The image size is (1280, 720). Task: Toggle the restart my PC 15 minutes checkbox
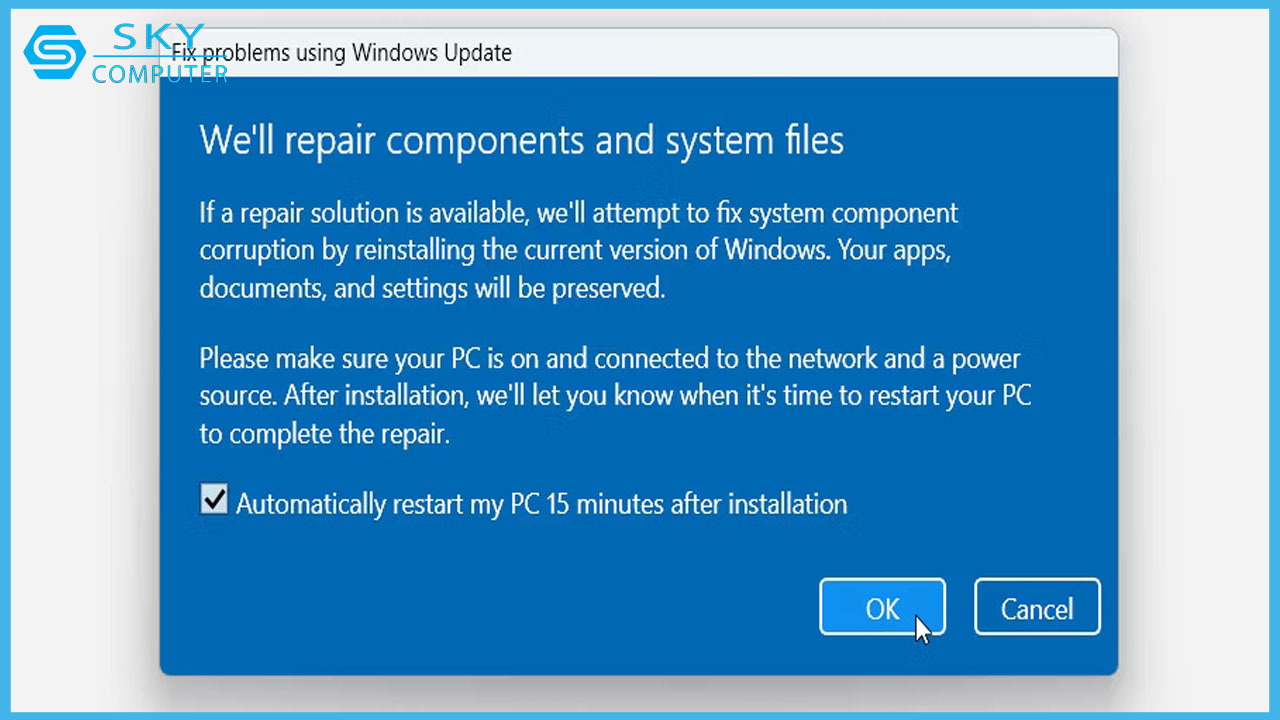pos(213,498)
